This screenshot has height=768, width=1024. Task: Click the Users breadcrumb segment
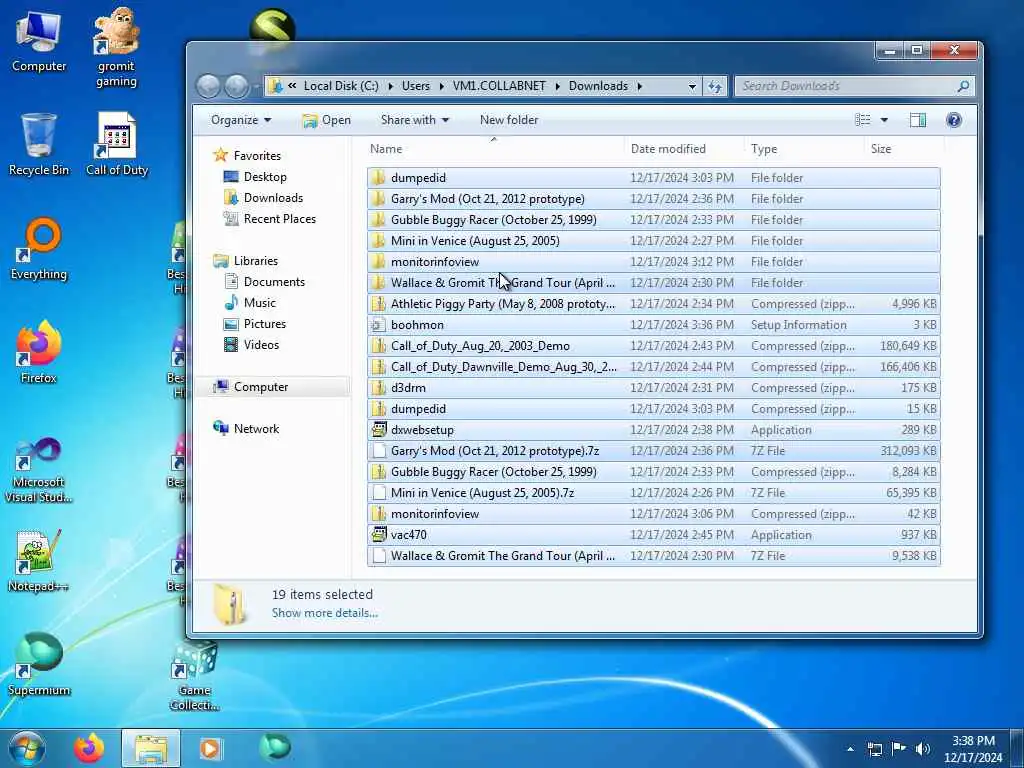[415, 86]
